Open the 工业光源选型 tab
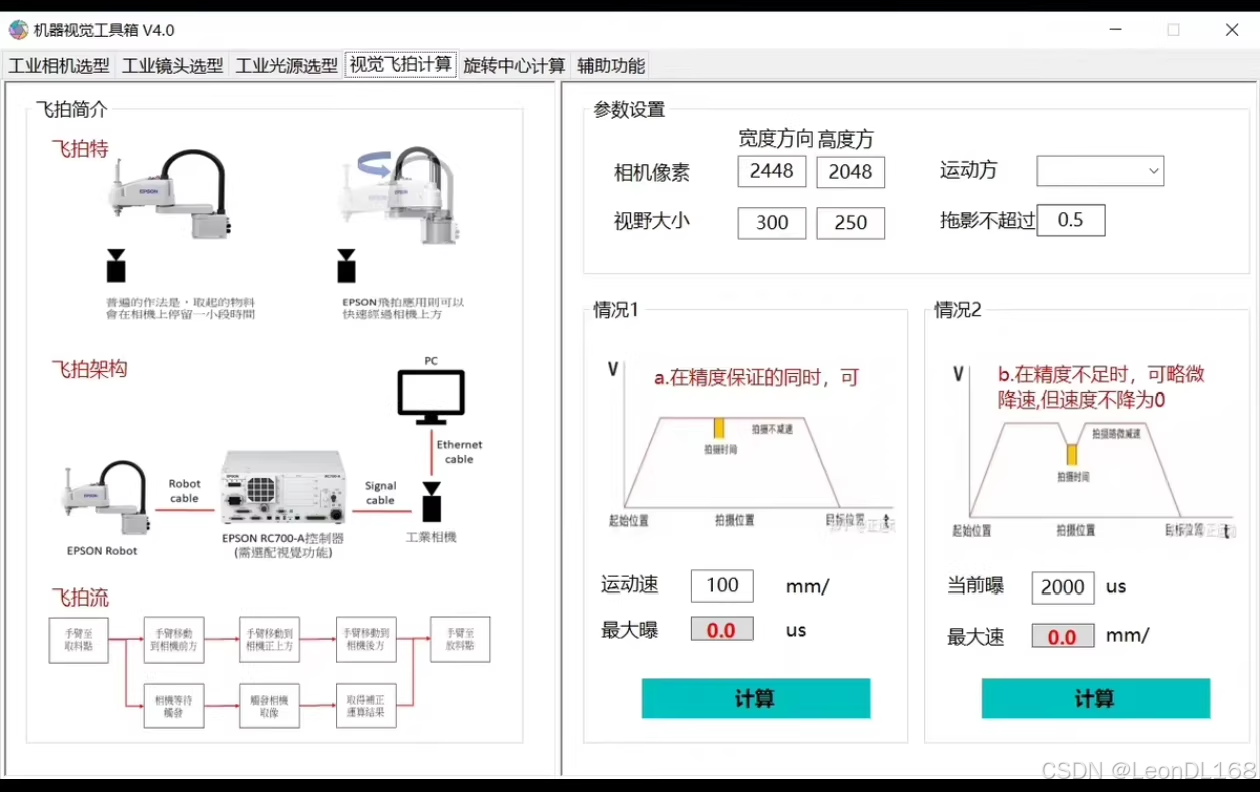 point(286,64)
